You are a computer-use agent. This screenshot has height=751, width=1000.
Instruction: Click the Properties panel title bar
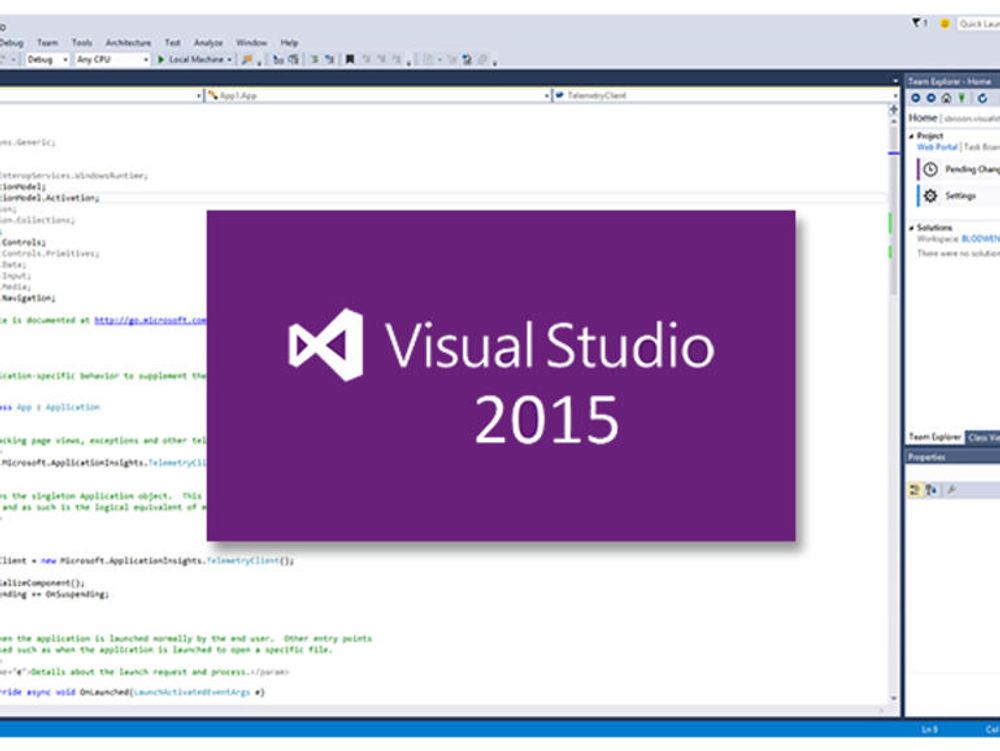tap(953, 457)
